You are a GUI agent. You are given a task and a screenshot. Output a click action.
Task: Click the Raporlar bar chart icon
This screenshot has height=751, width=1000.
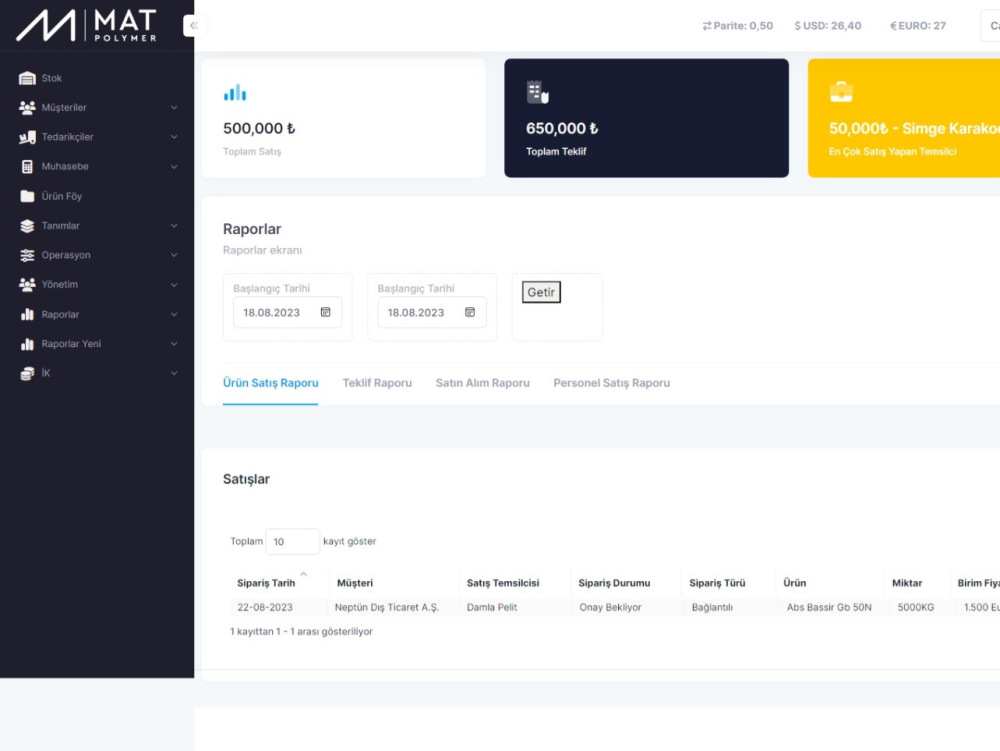point(27,314)
